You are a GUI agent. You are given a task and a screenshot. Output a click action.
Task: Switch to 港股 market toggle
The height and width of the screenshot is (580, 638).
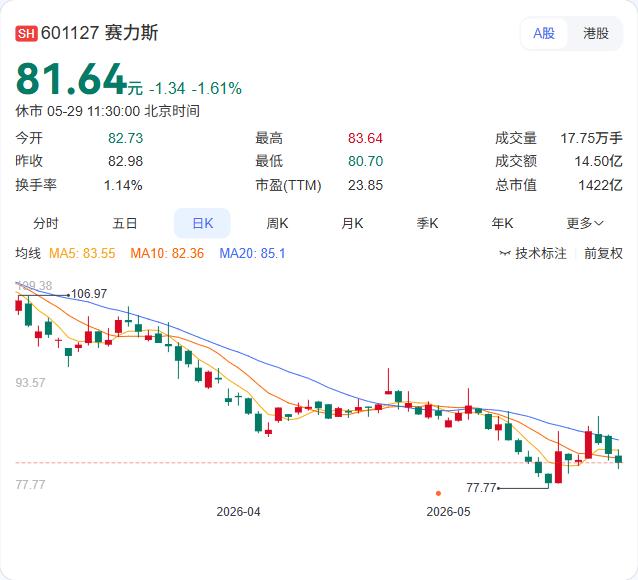coord(596,33)
